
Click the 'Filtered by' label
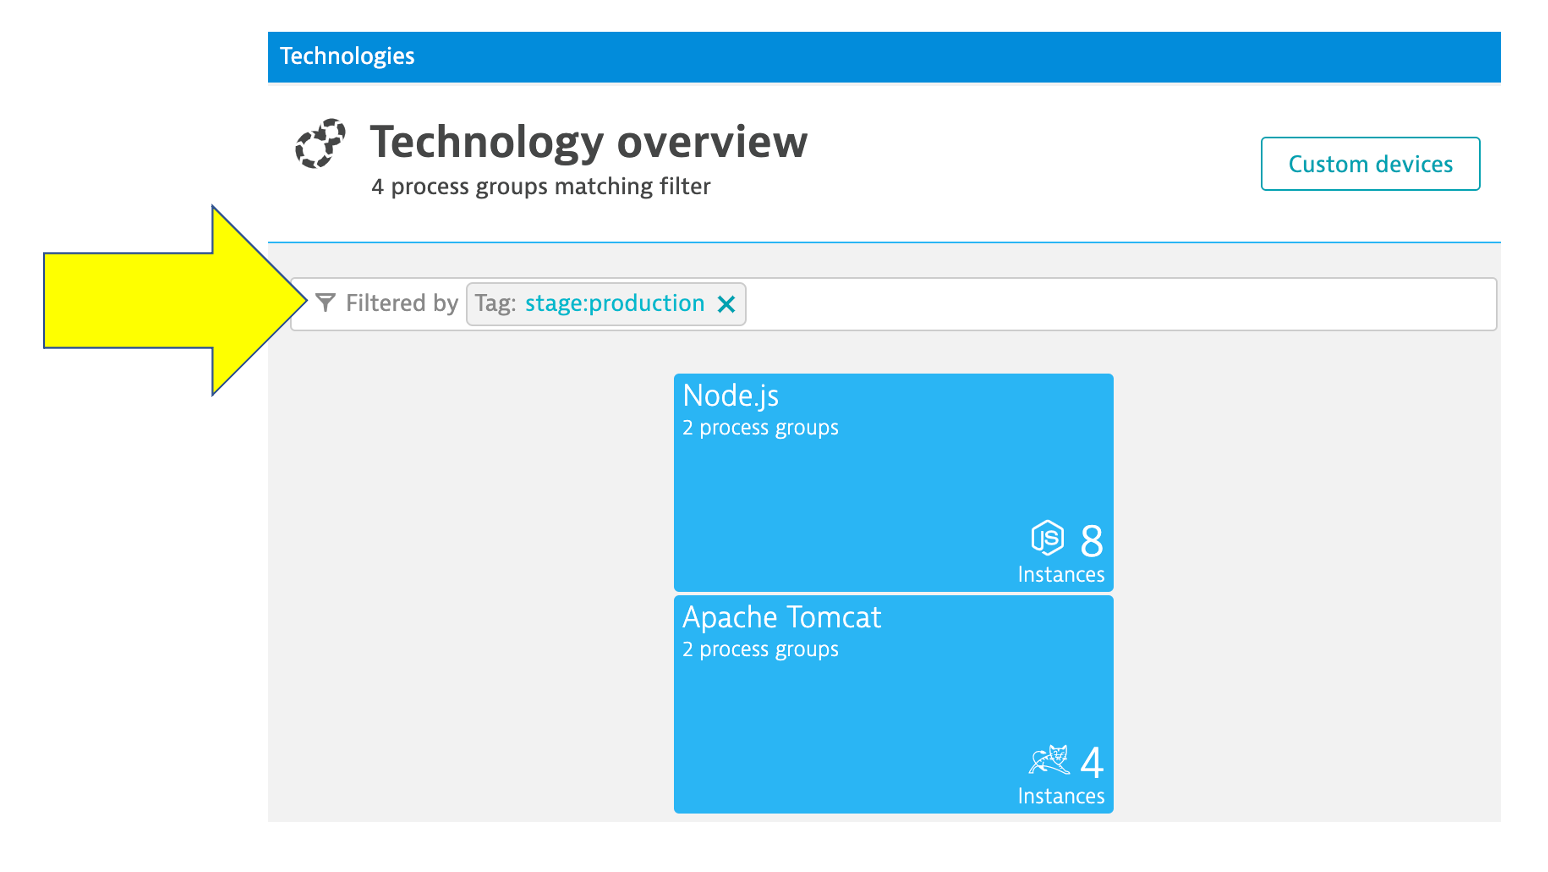[401, 304]
